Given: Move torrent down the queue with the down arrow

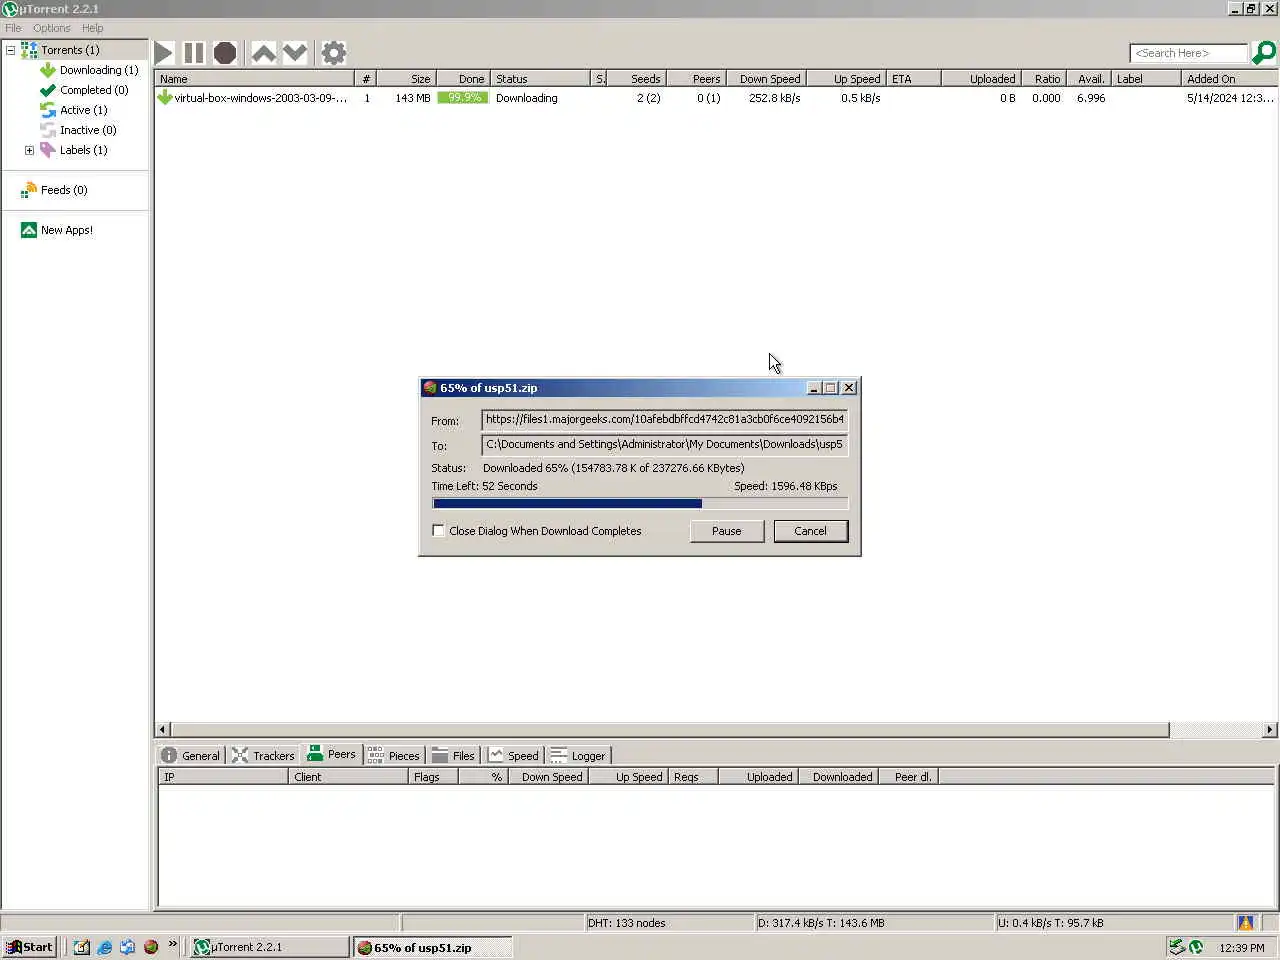Looking at the screenshot, I should pyautogui.click(x=295, y=53).
